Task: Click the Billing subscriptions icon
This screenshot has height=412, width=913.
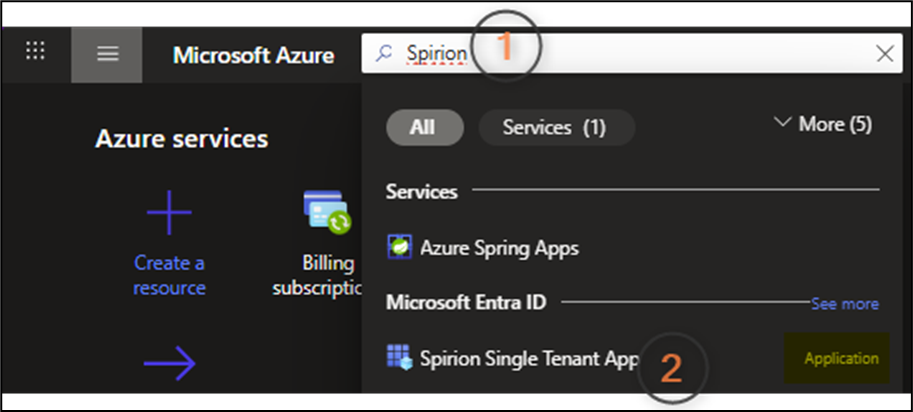Action: point(327,212)
